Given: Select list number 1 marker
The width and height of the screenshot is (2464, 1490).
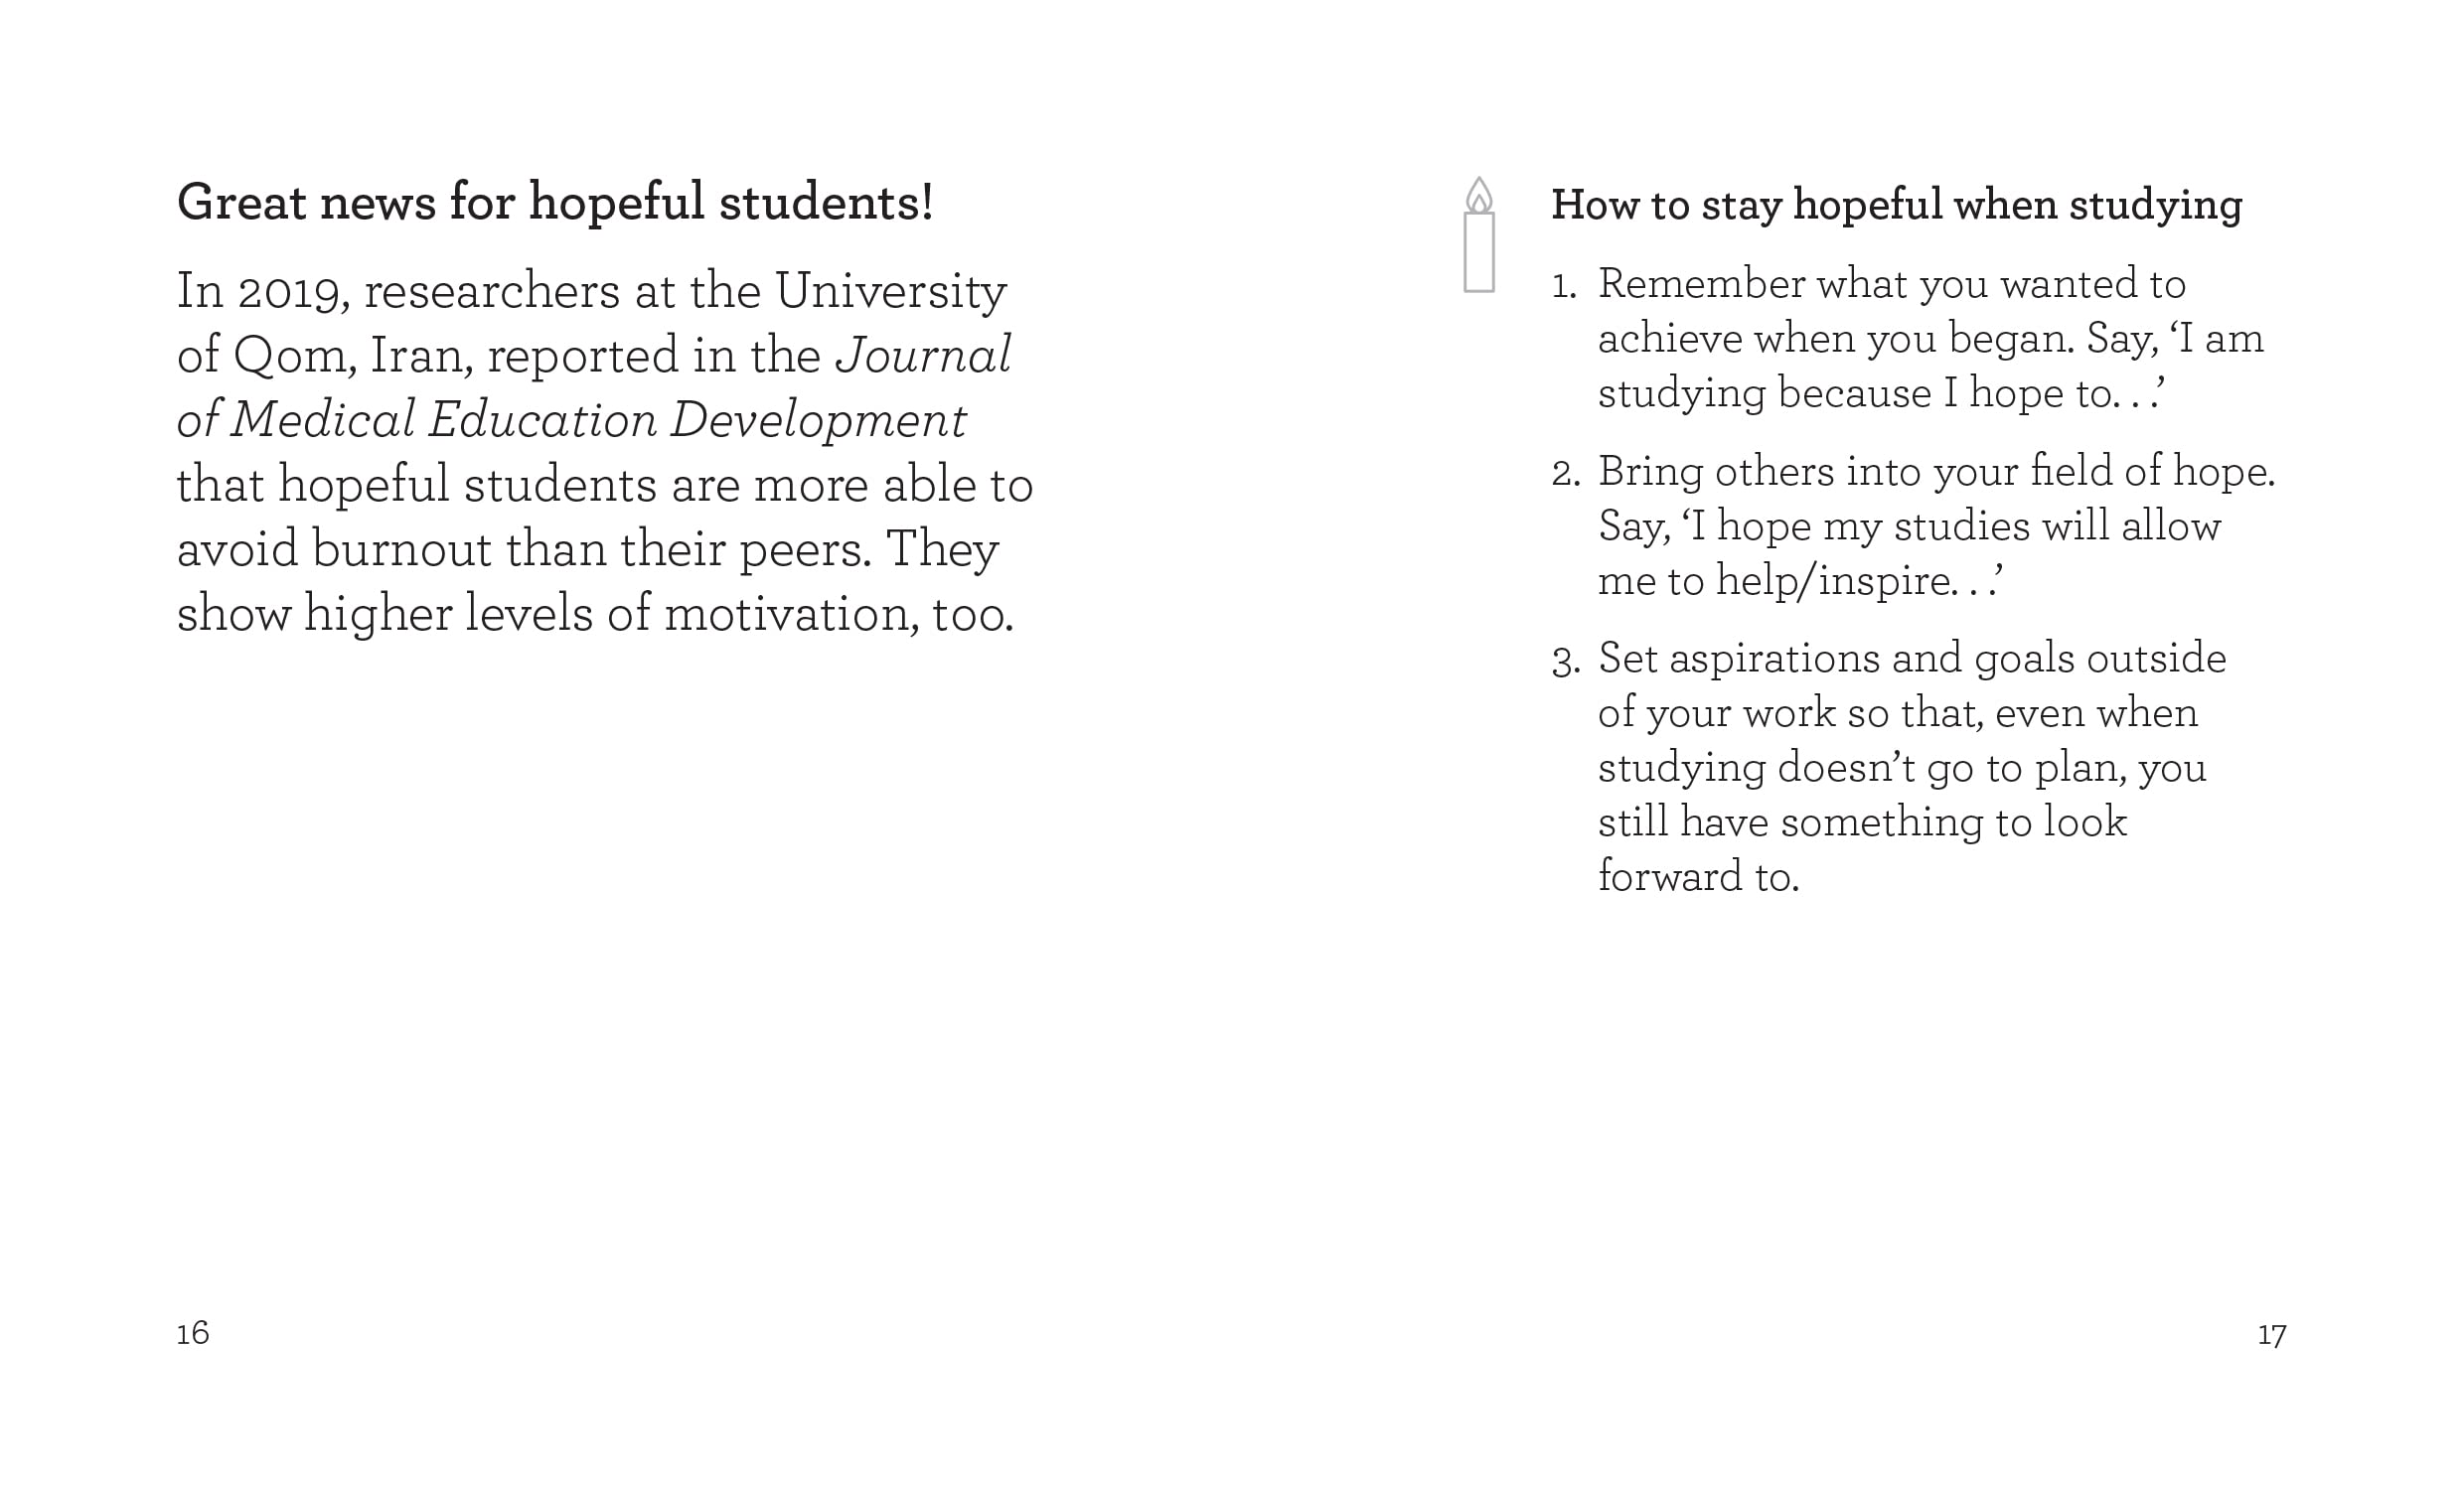Looking at the screenshot, I should click(1564, 287).
